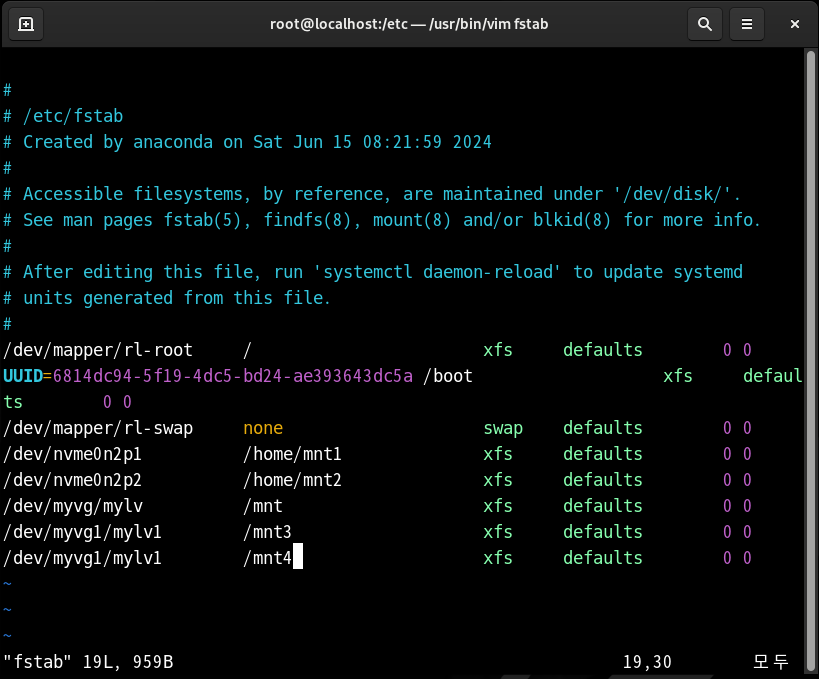Click the wrapped 'ts 0 0' continuation line
This screenshot has width=819, height=679.
tap(67, 402)
